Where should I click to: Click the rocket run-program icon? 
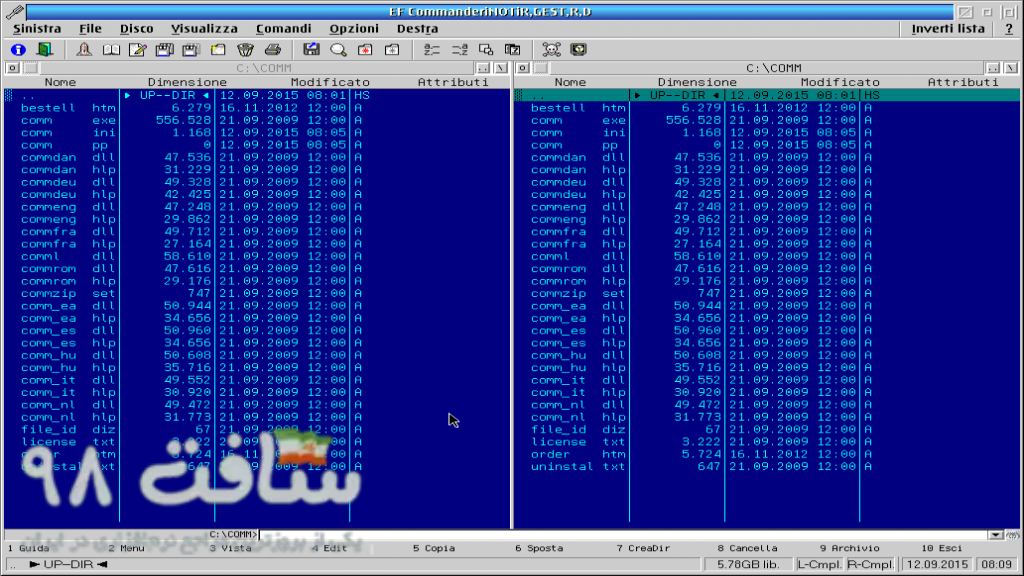(x=84, y=50)
